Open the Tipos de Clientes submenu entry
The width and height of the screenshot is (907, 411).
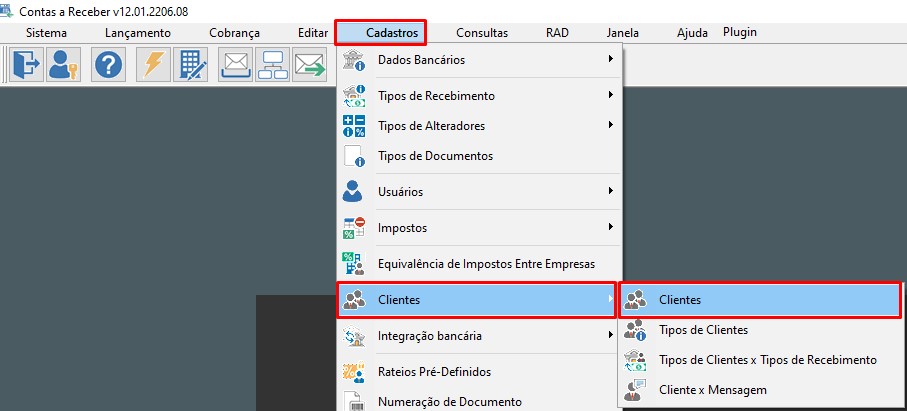759,330
